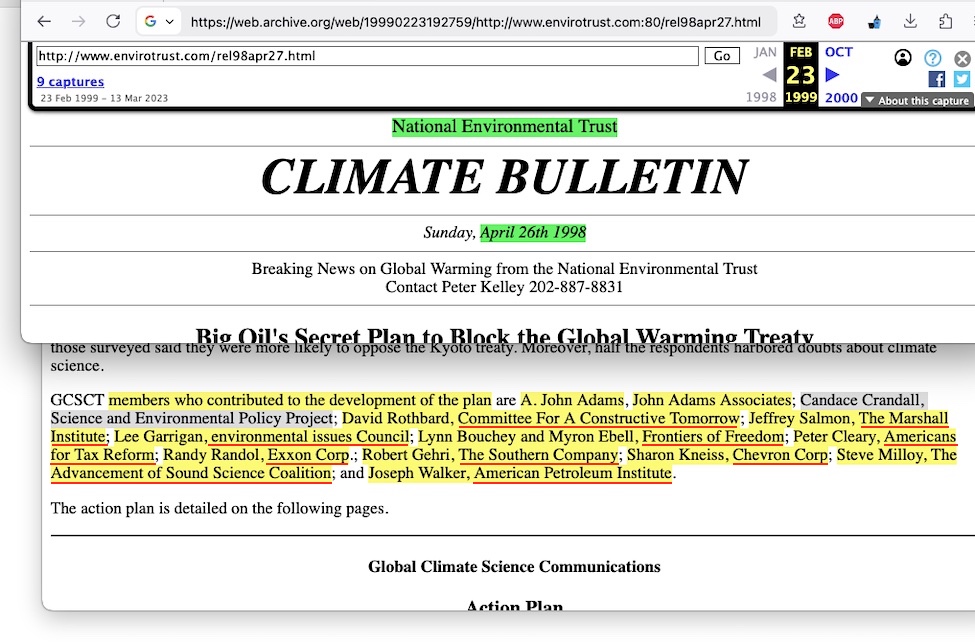Click the browser back arrow
The width and height of the screenshot is (975, 642).
tap(43, 21)
